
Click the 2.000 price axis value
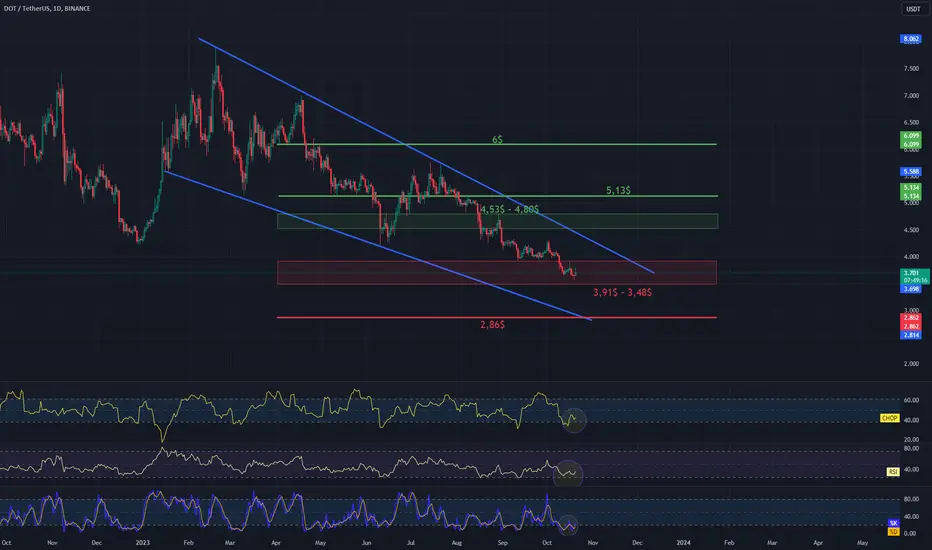coord(911,363)
